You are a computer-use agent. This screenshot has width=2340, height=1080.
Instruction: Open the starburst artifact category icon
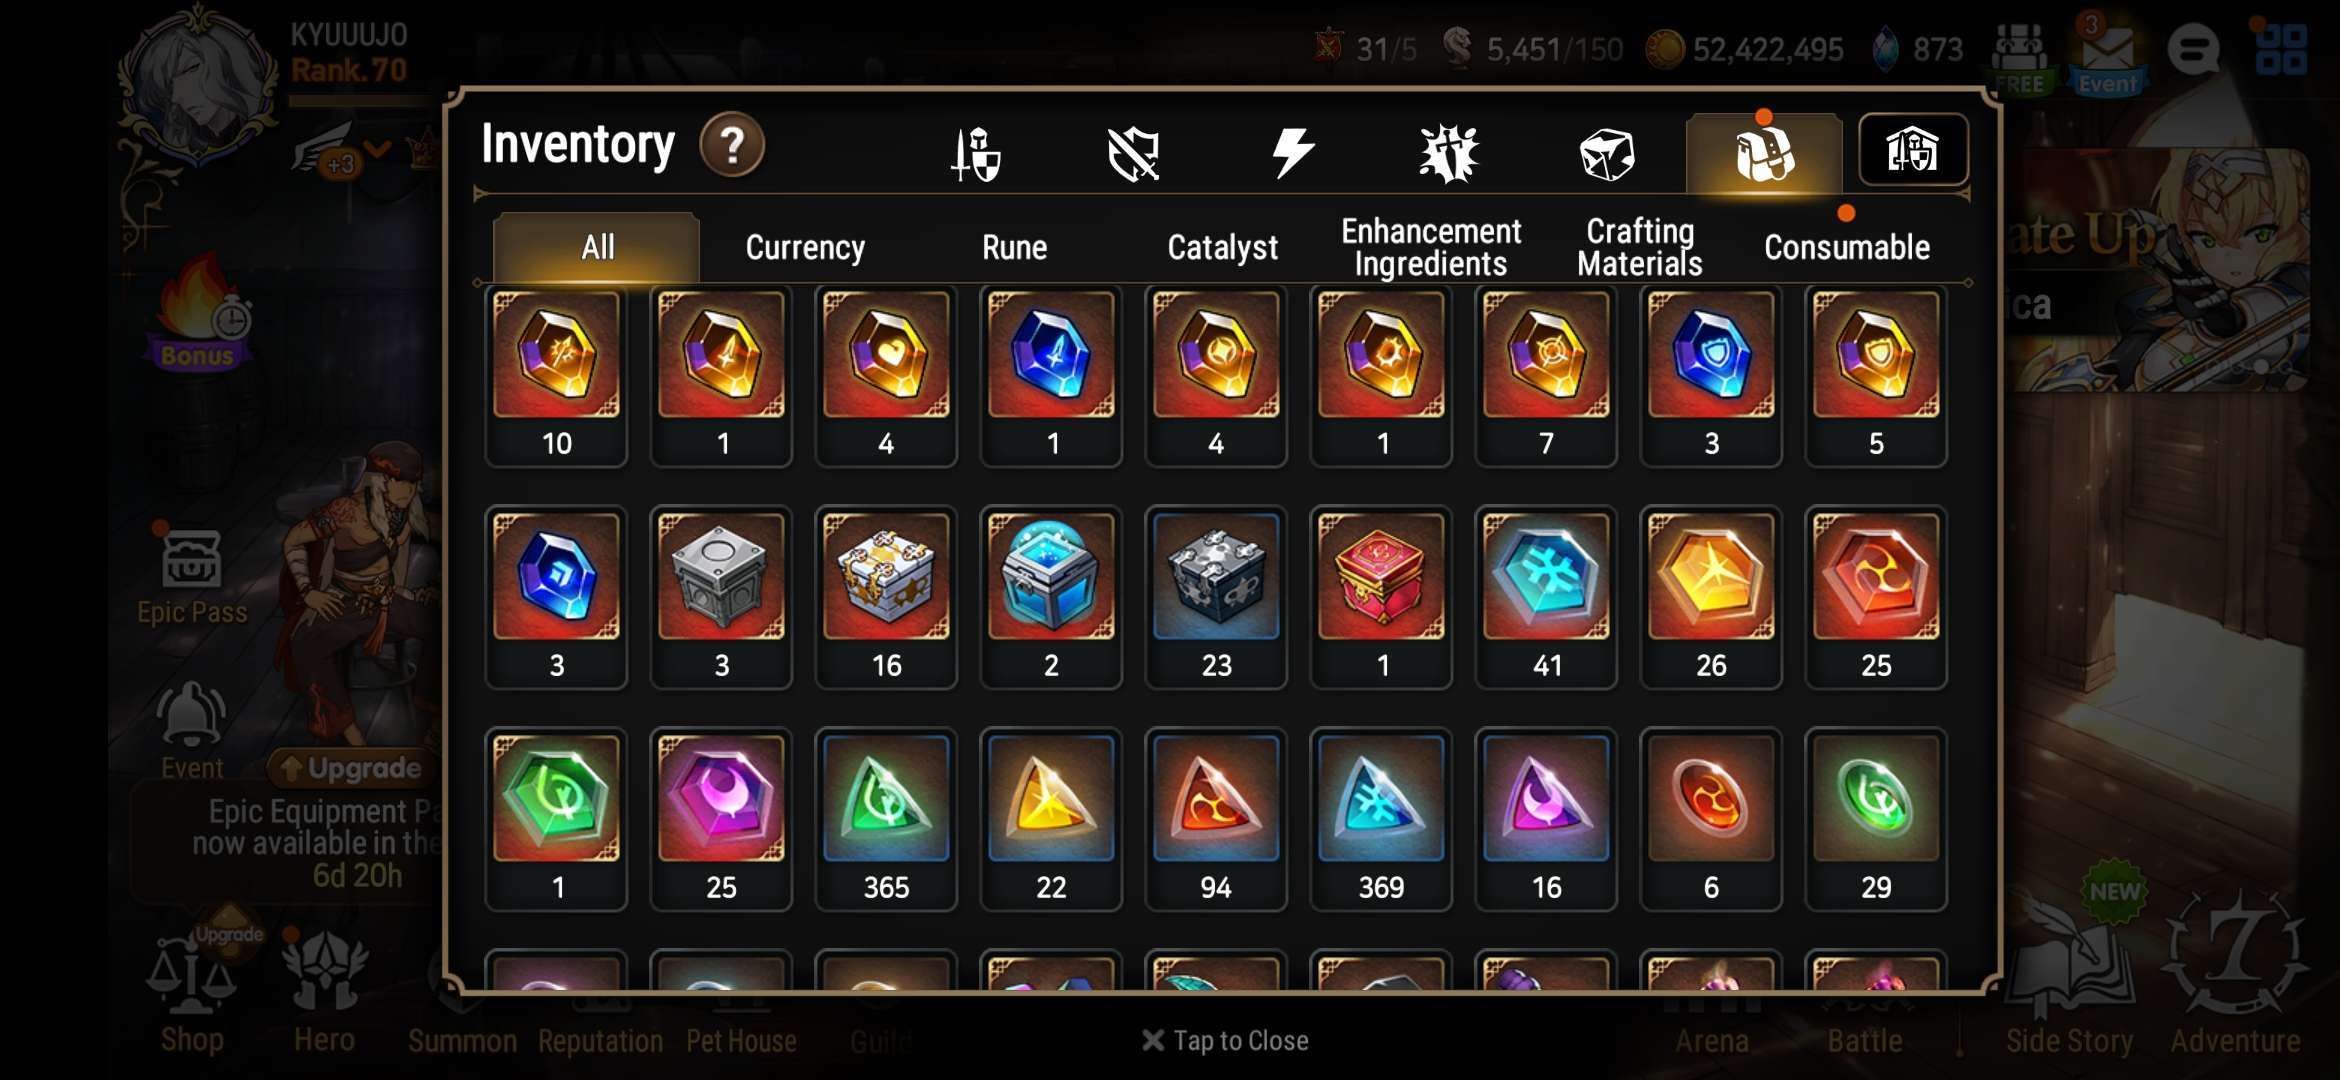[x=1449, y=154]
